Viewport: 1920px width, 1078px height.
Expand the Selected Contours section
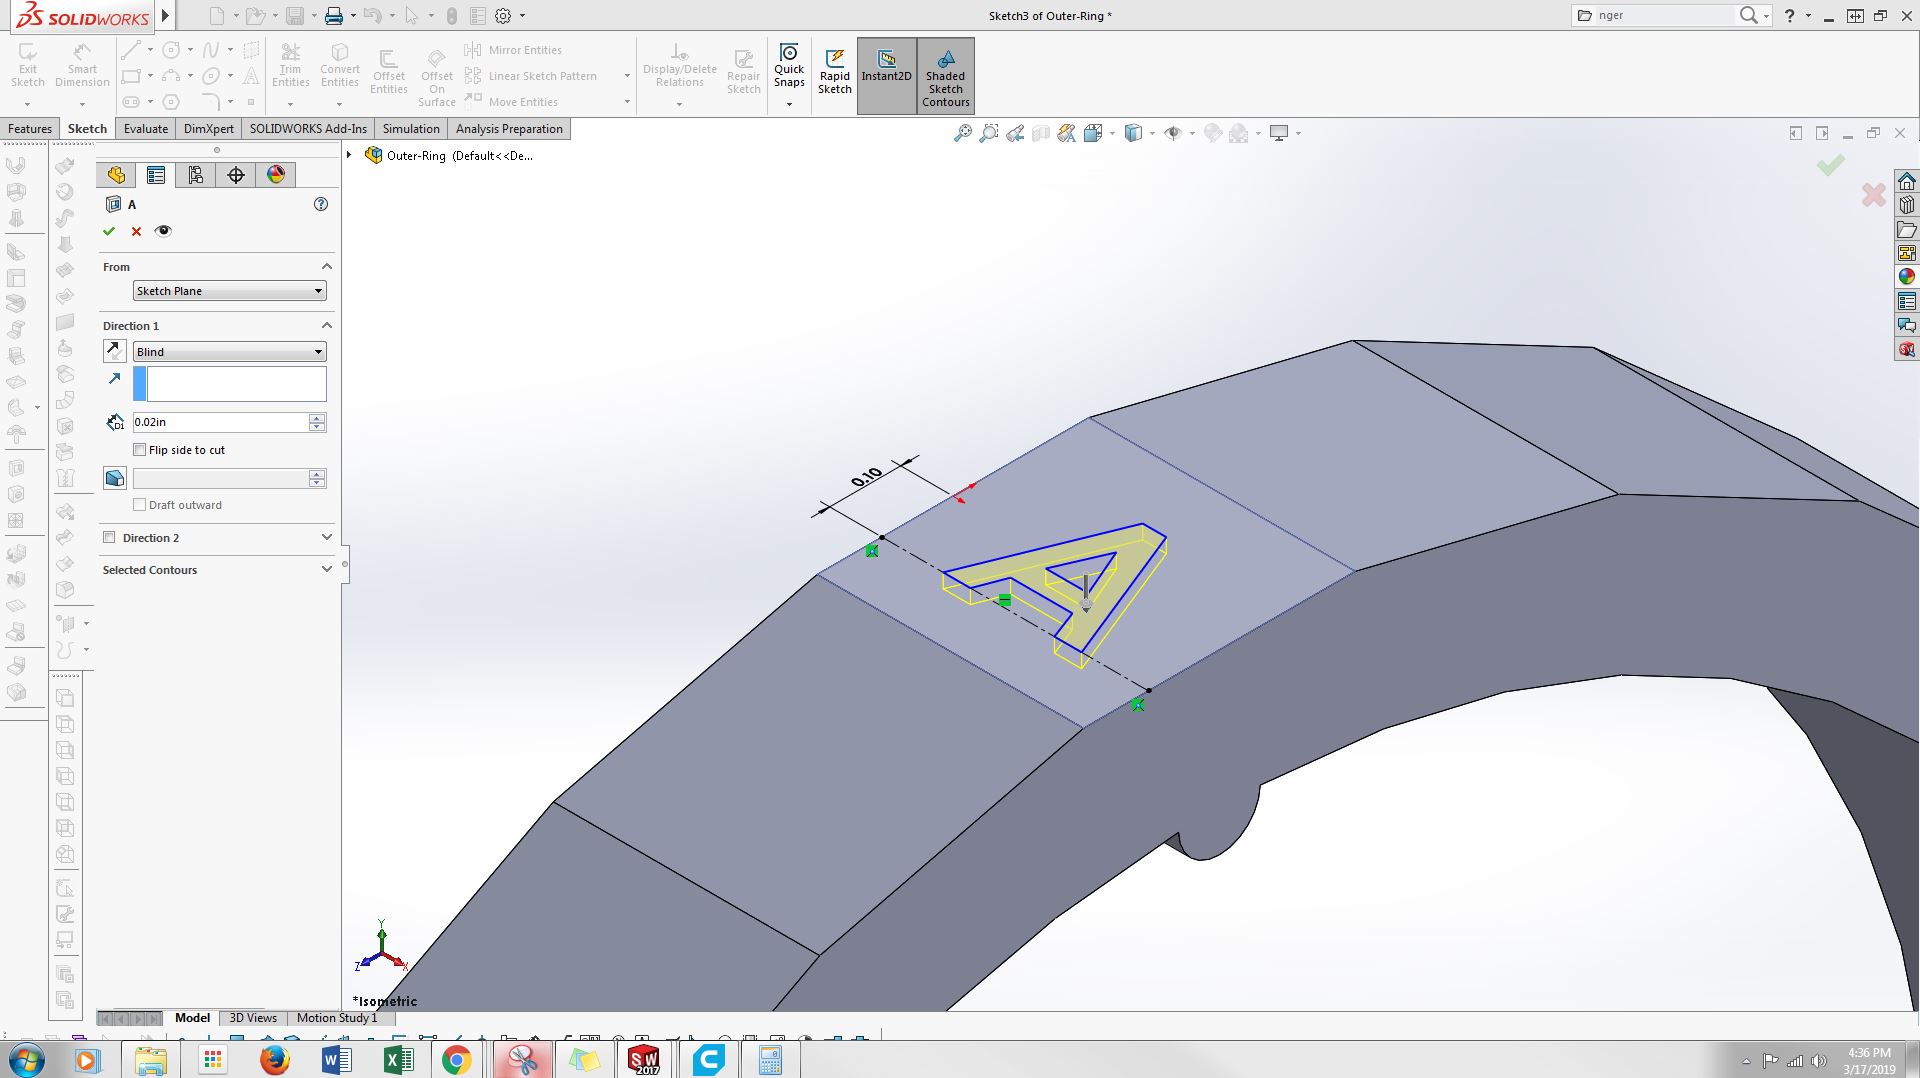pos(326,570)
